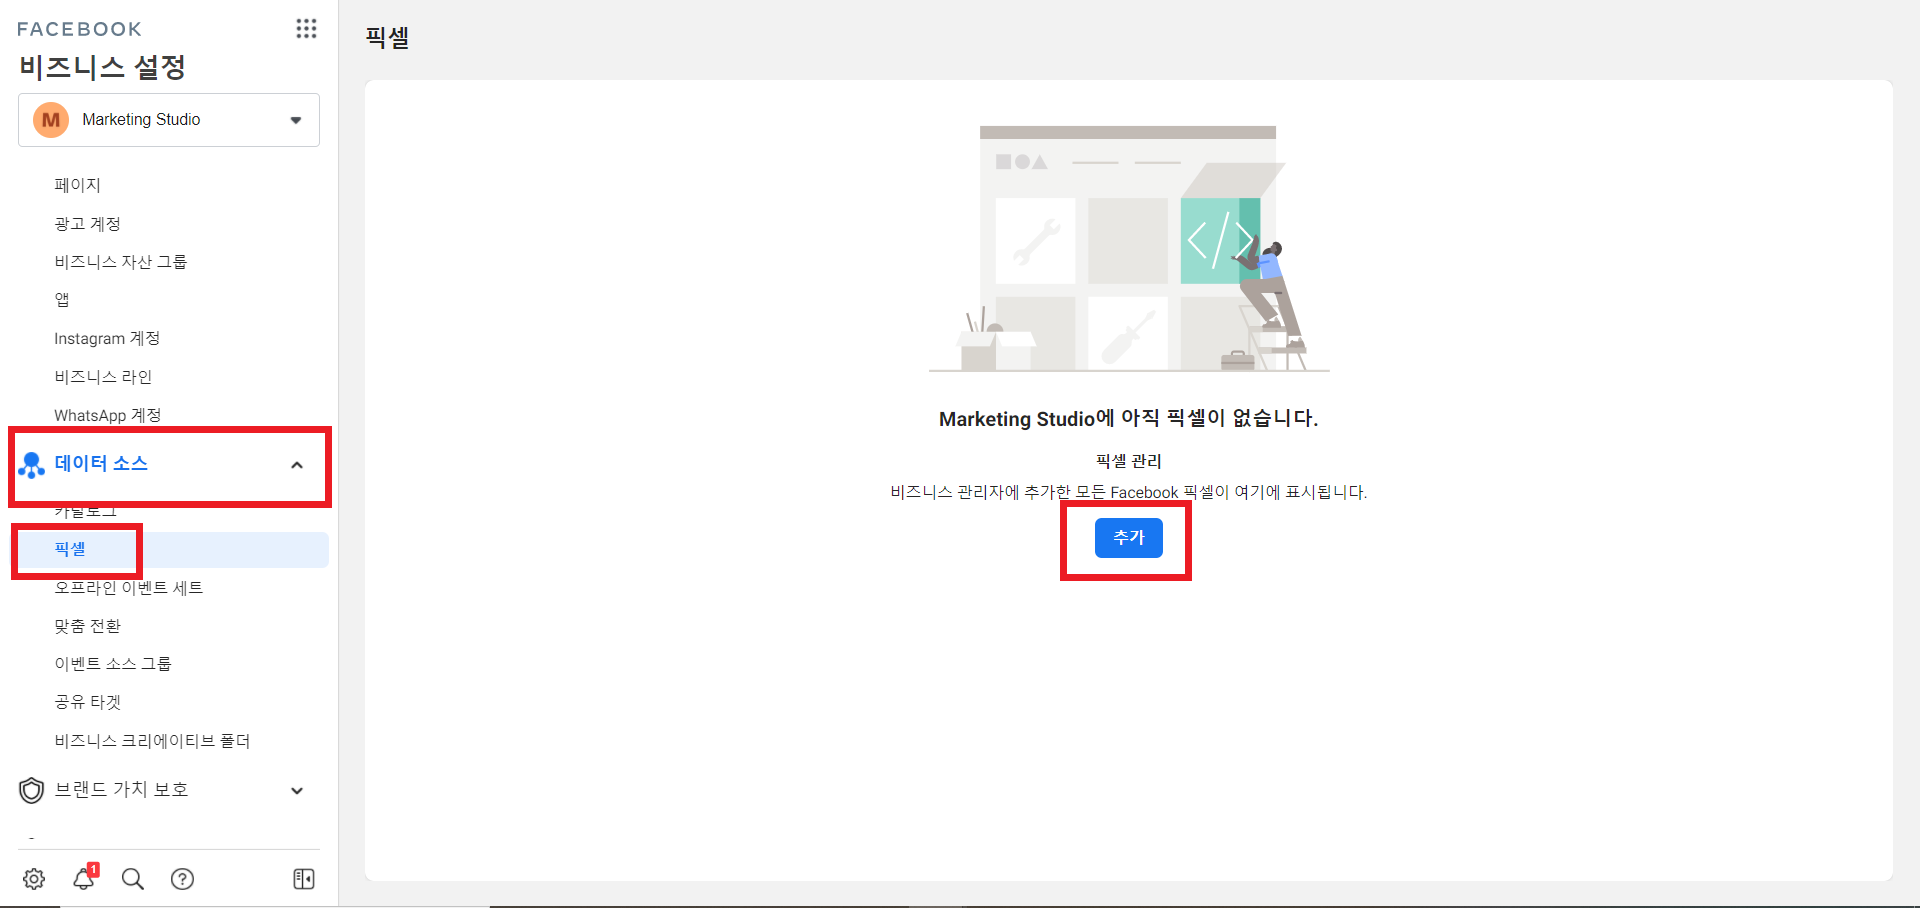Open Instagram 계정 in the sidebar
1920x908 pixels.
pyautogui.click(x=107, y=339)
